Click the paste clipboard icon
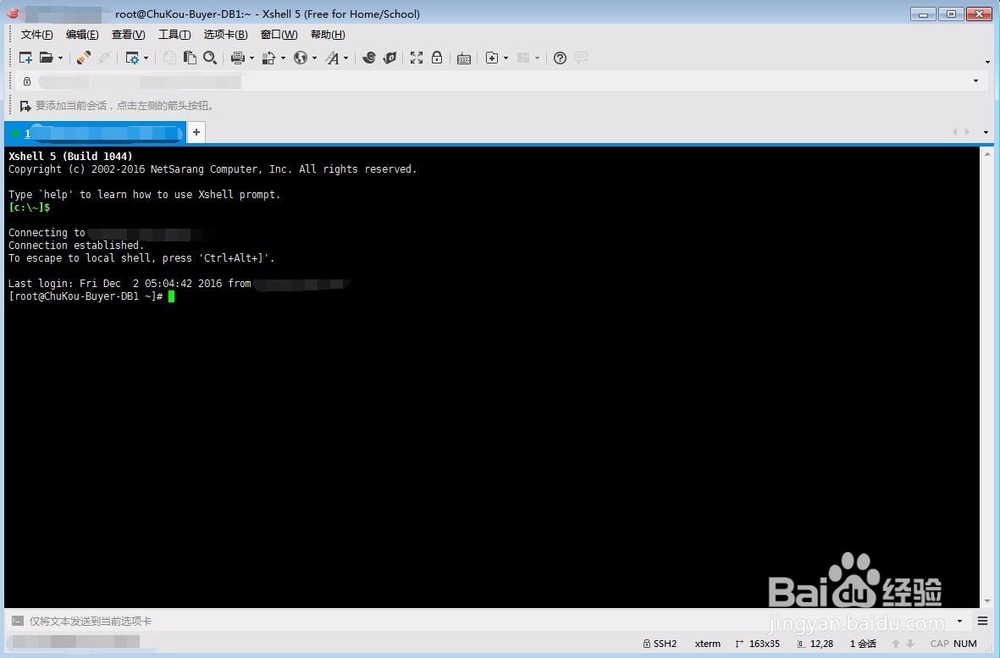Image resolution: width=1000 pixels, height=658 pixels. click(x=189, y=58)
